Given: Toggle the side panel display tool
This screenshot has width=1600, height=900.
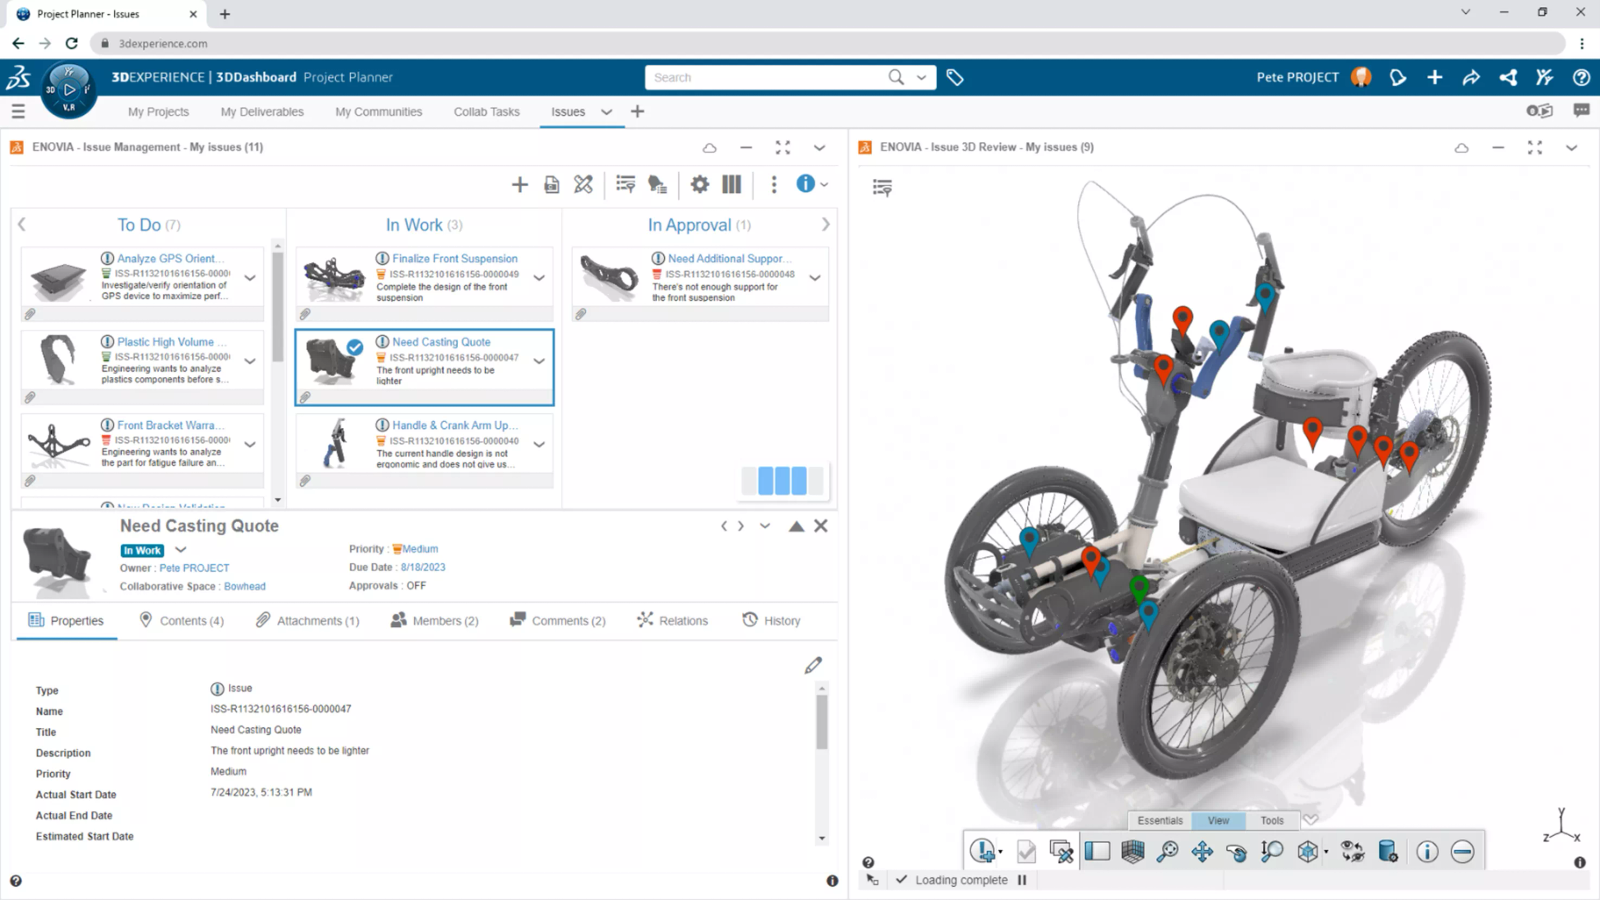Looking at the screenshot, I should [1097, 851].
